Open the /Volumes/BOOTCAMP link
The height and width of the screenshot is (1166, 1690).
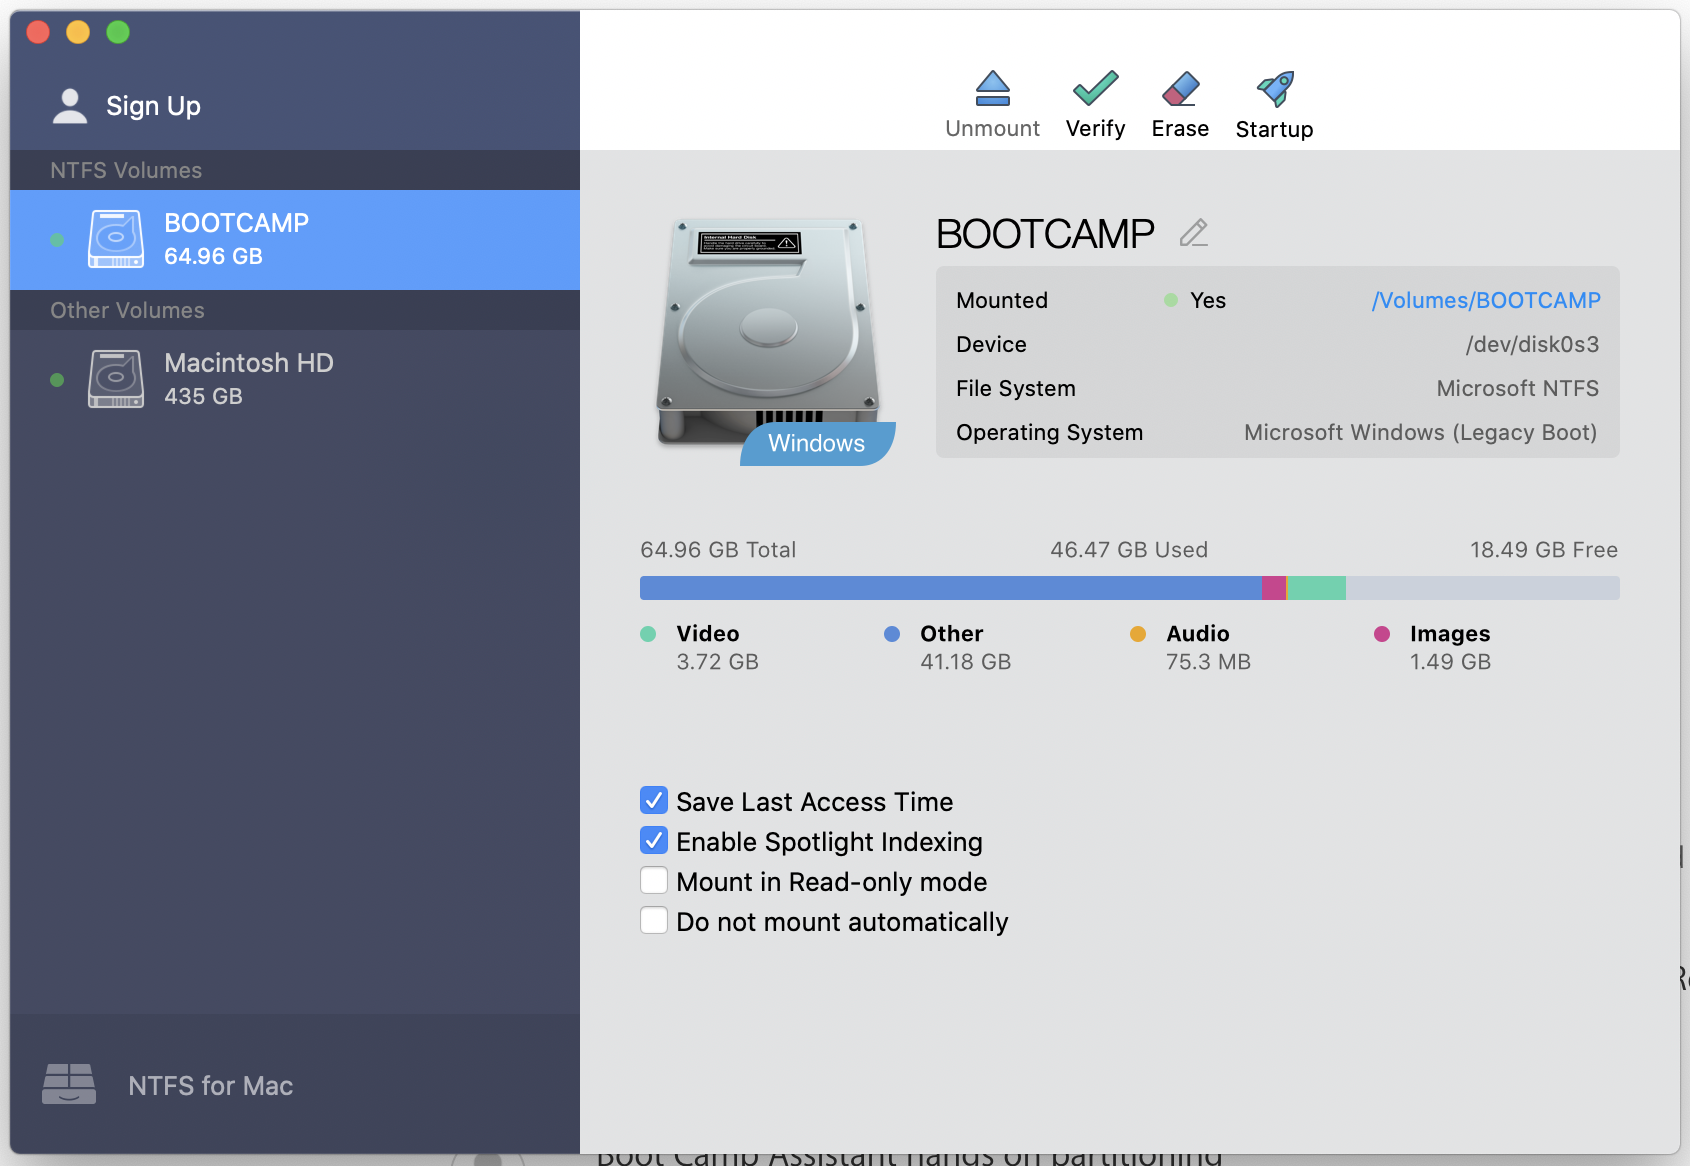point(1486,300)
